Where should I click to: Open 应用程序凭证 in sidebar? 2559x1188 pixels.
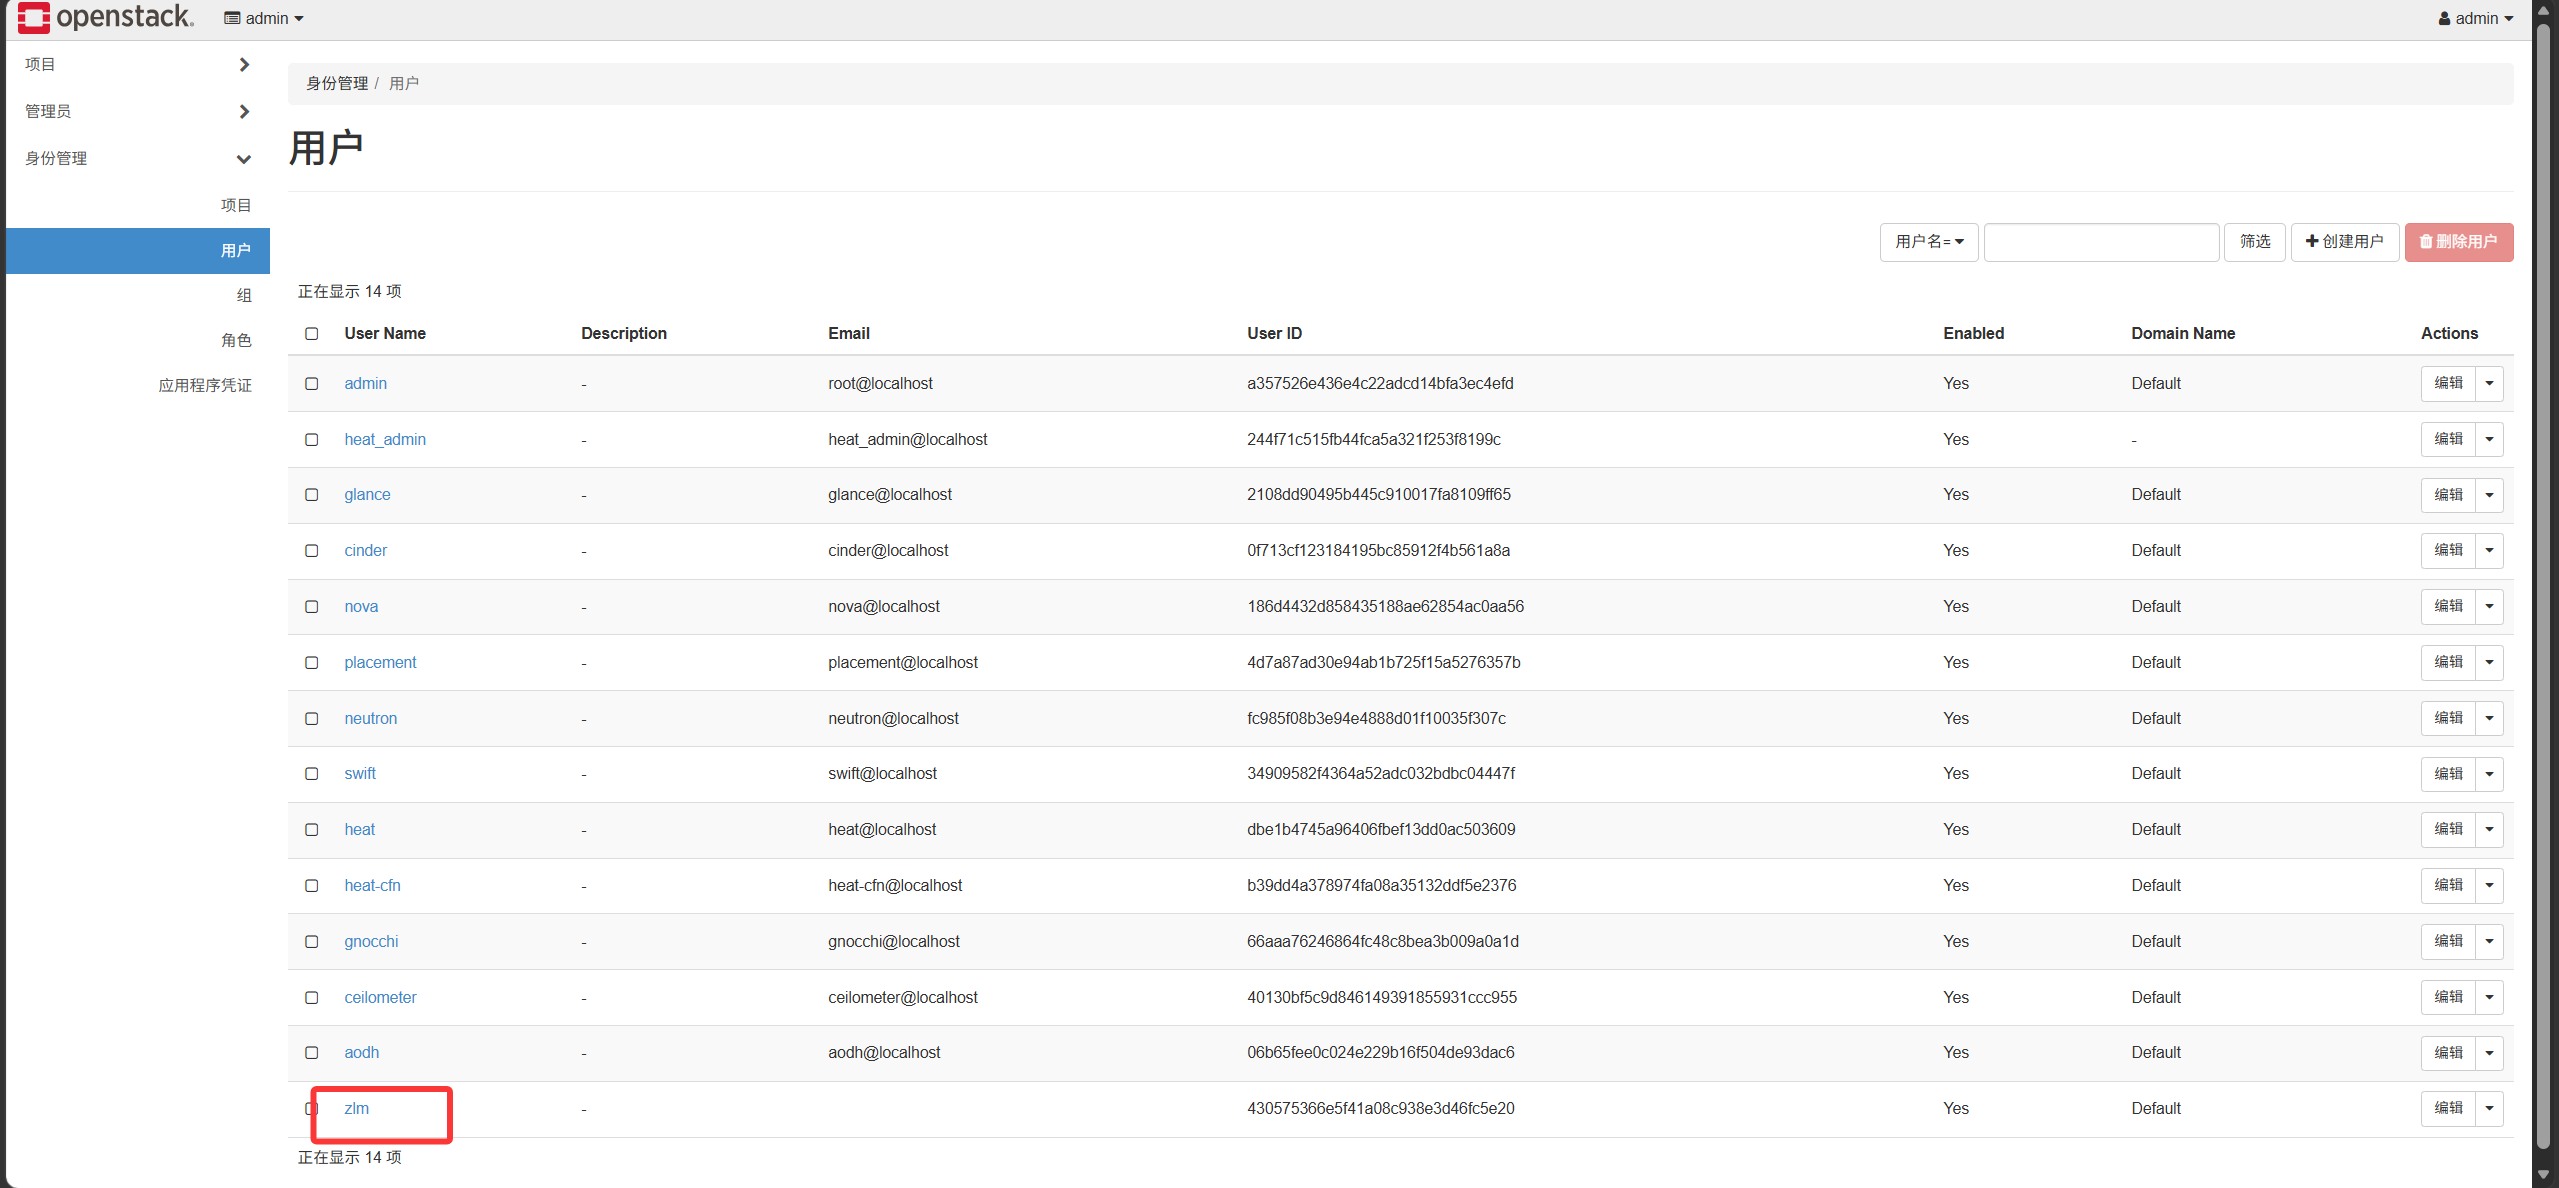[205, 385]
